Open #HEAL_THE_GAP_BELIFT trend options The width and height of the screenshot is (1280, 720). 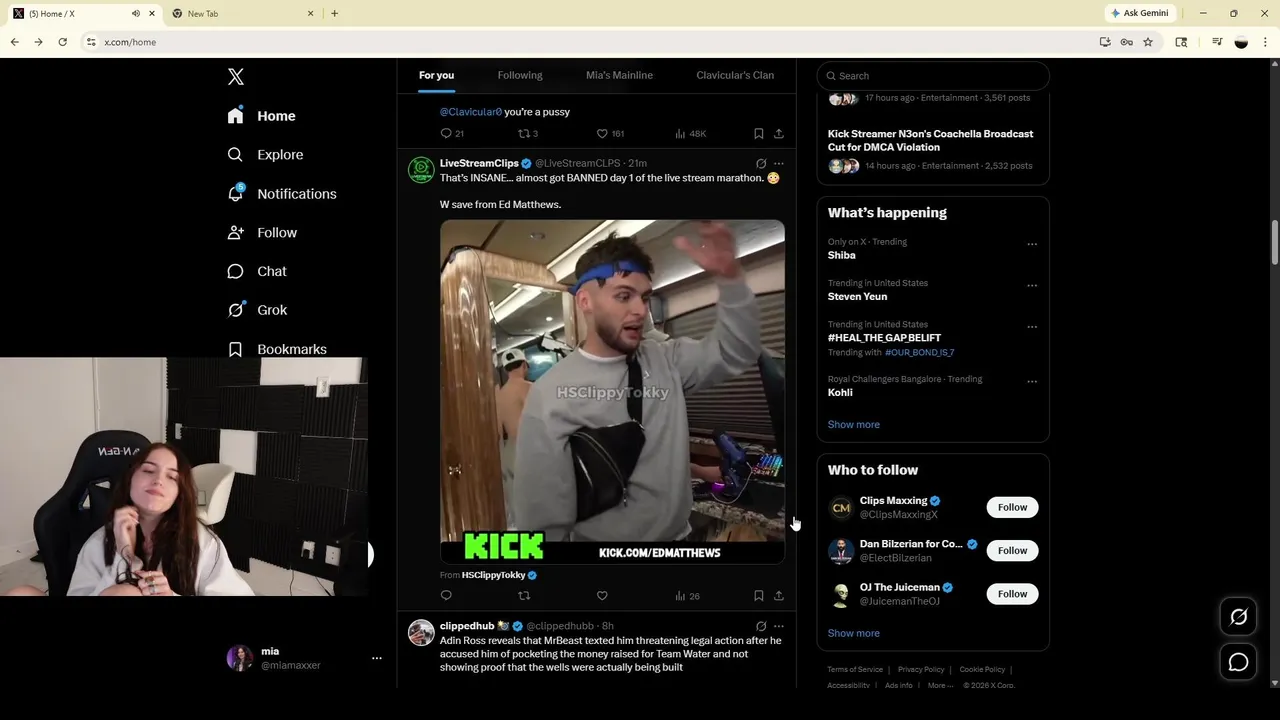[x=1032, y=327]
